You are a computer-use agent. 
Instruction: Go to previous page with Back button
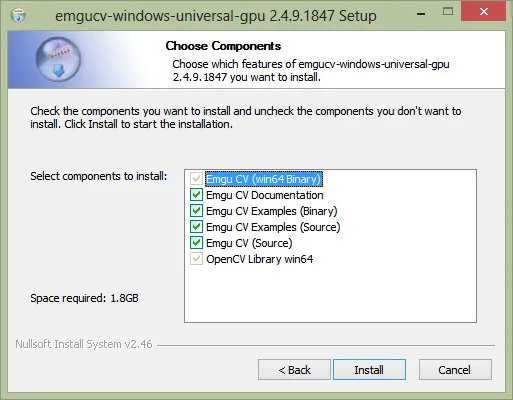point(294,370)
